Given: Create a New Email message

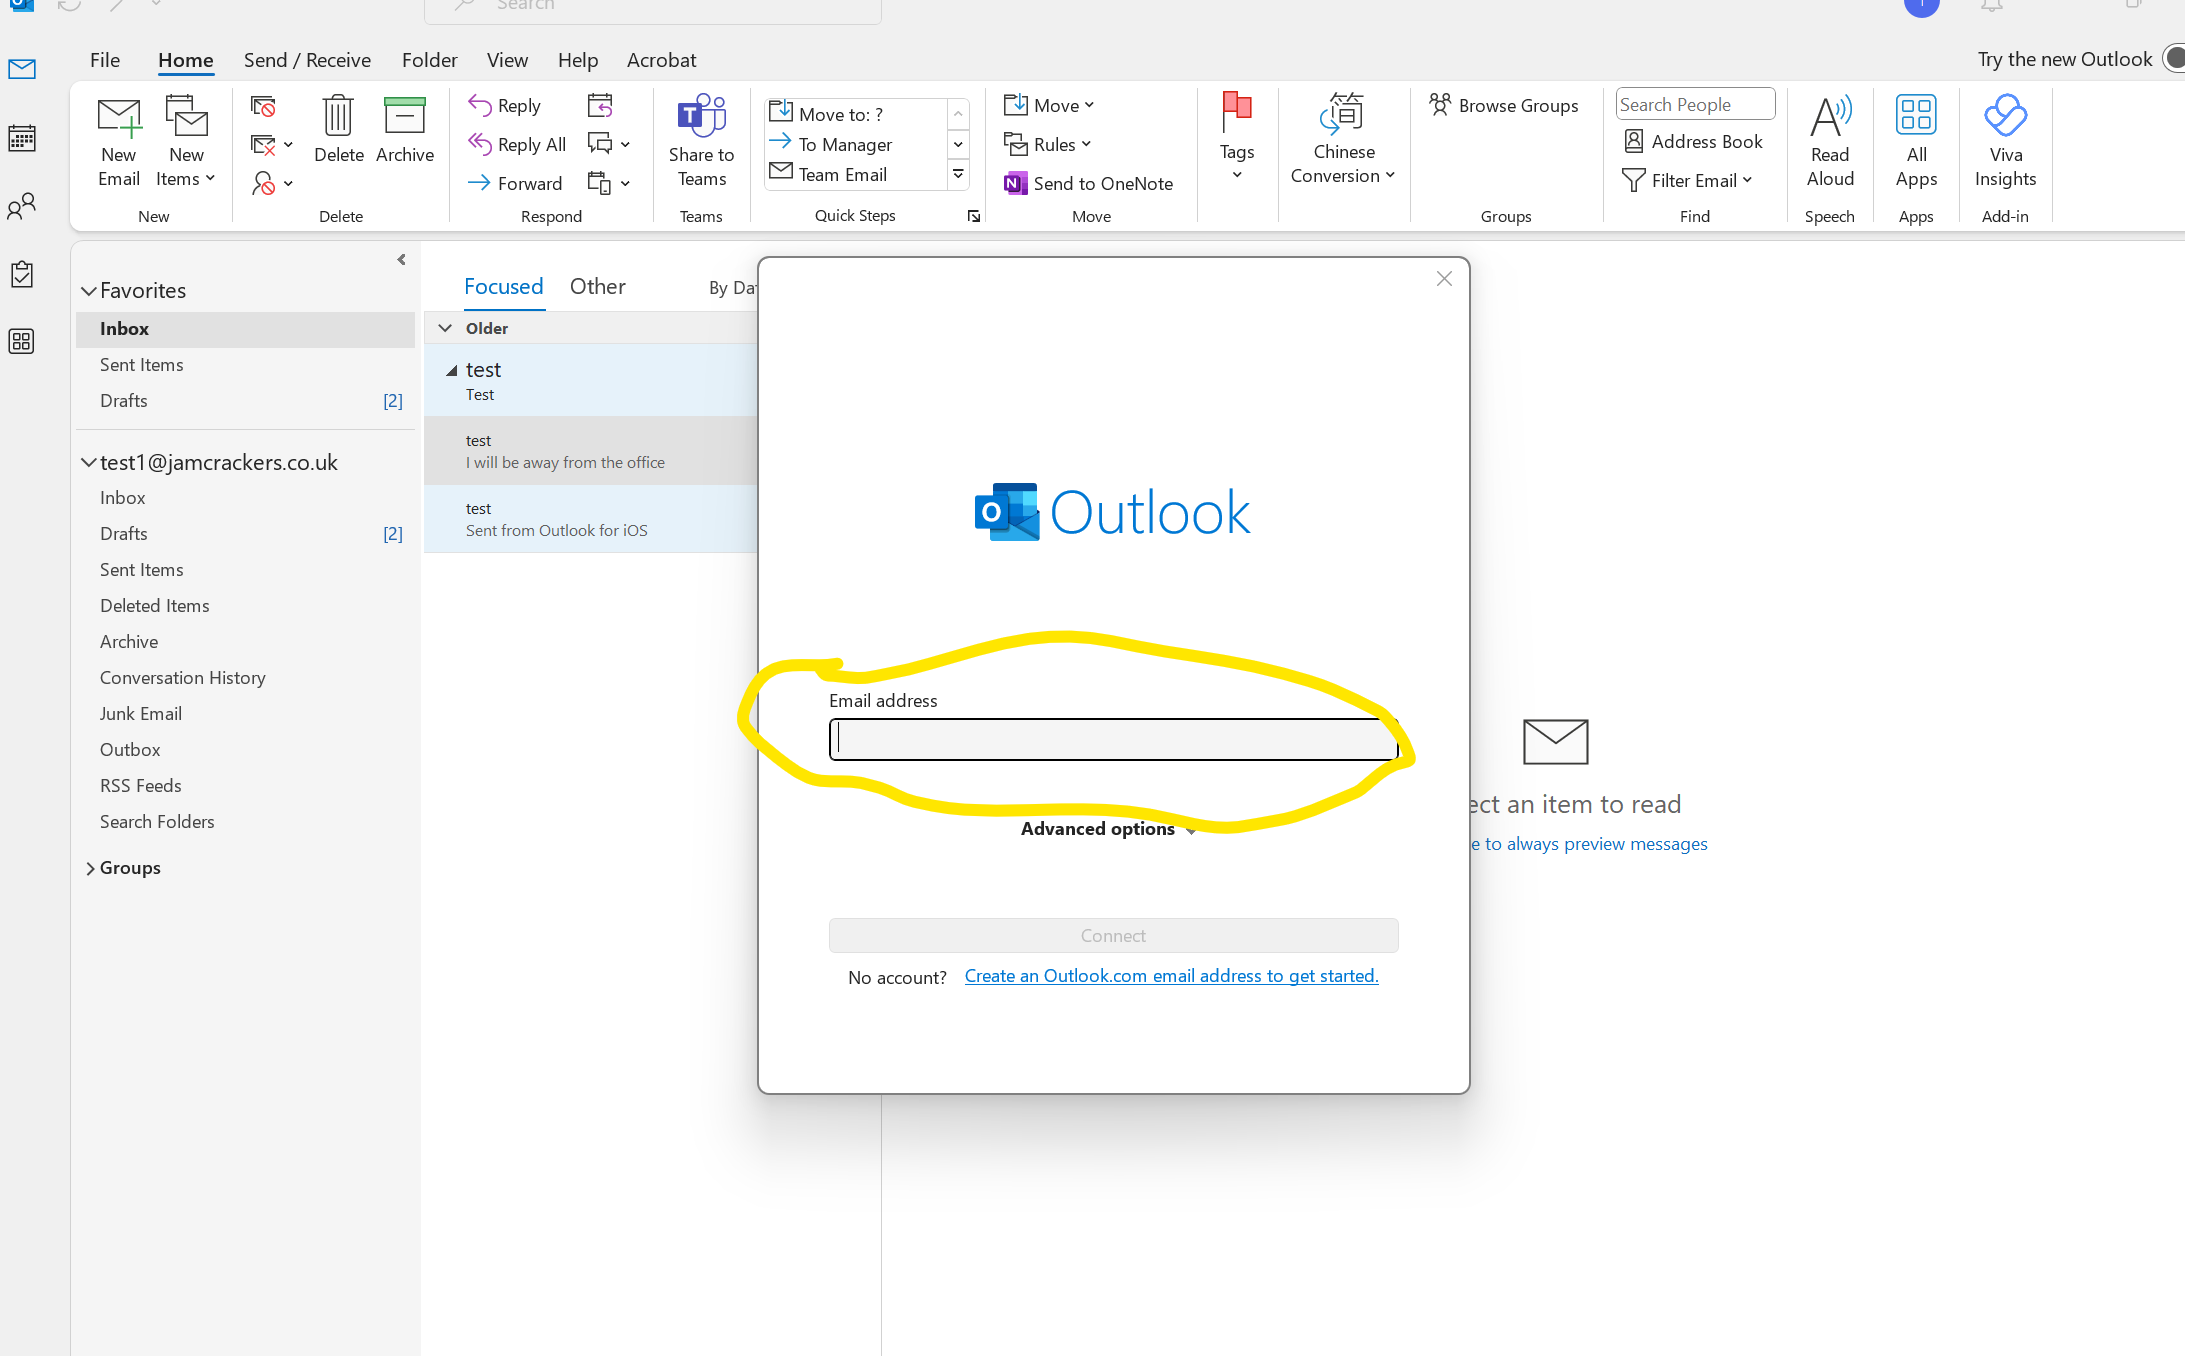Looking at the screenshot, I should point(119,140).
